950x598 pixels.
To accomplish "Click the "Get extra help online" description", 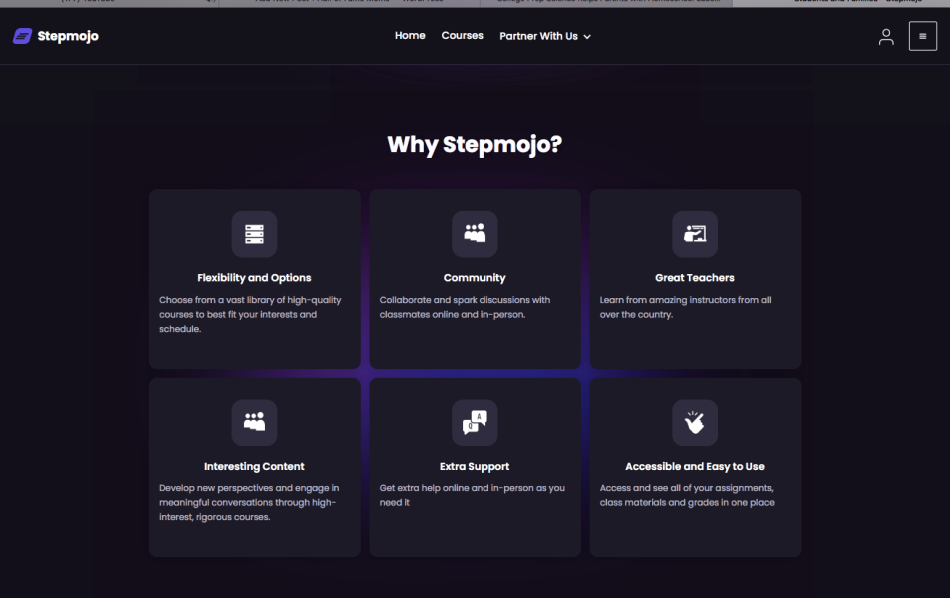I will pyautogui.click(x=472, y=495).
